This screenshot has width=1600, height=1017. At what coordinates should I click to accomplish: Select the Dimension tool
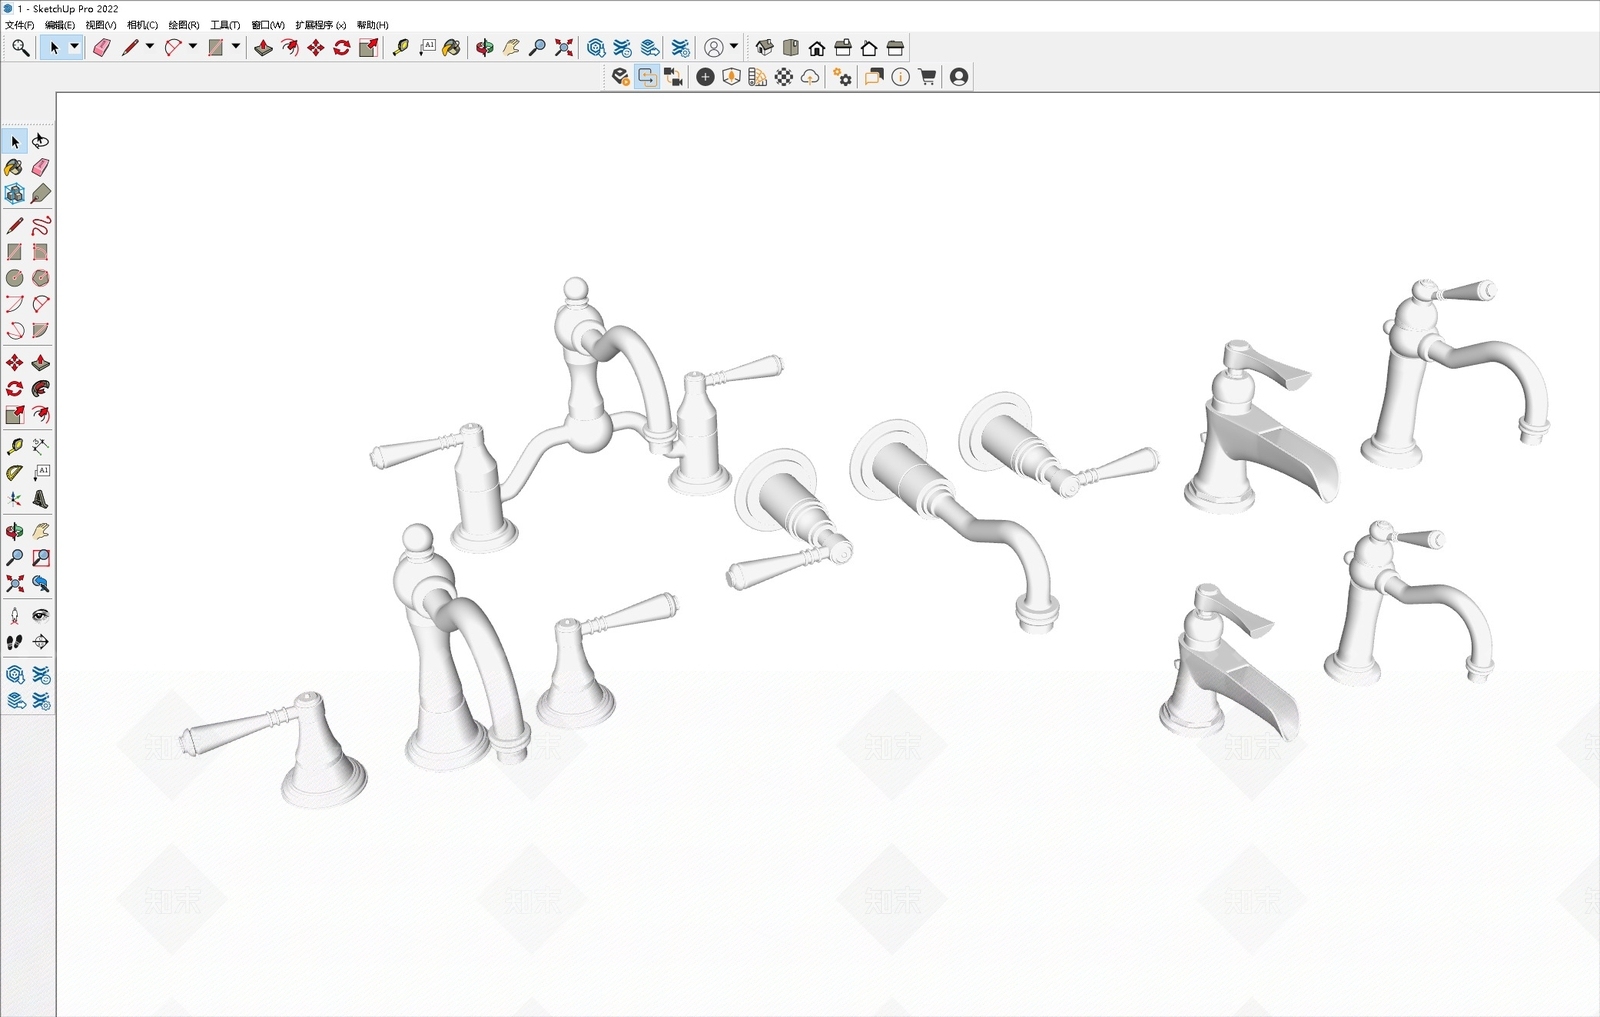coord(41,446)
